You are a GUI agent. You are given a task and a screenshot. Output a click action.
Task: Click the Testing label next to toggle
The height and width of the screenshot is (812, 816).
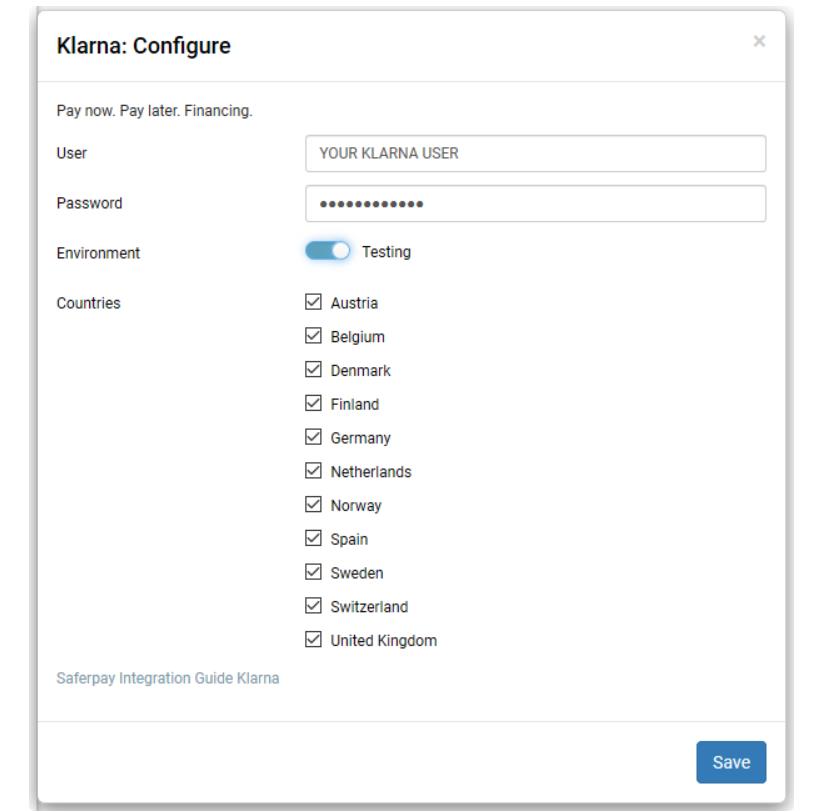[x=386, y=252]
